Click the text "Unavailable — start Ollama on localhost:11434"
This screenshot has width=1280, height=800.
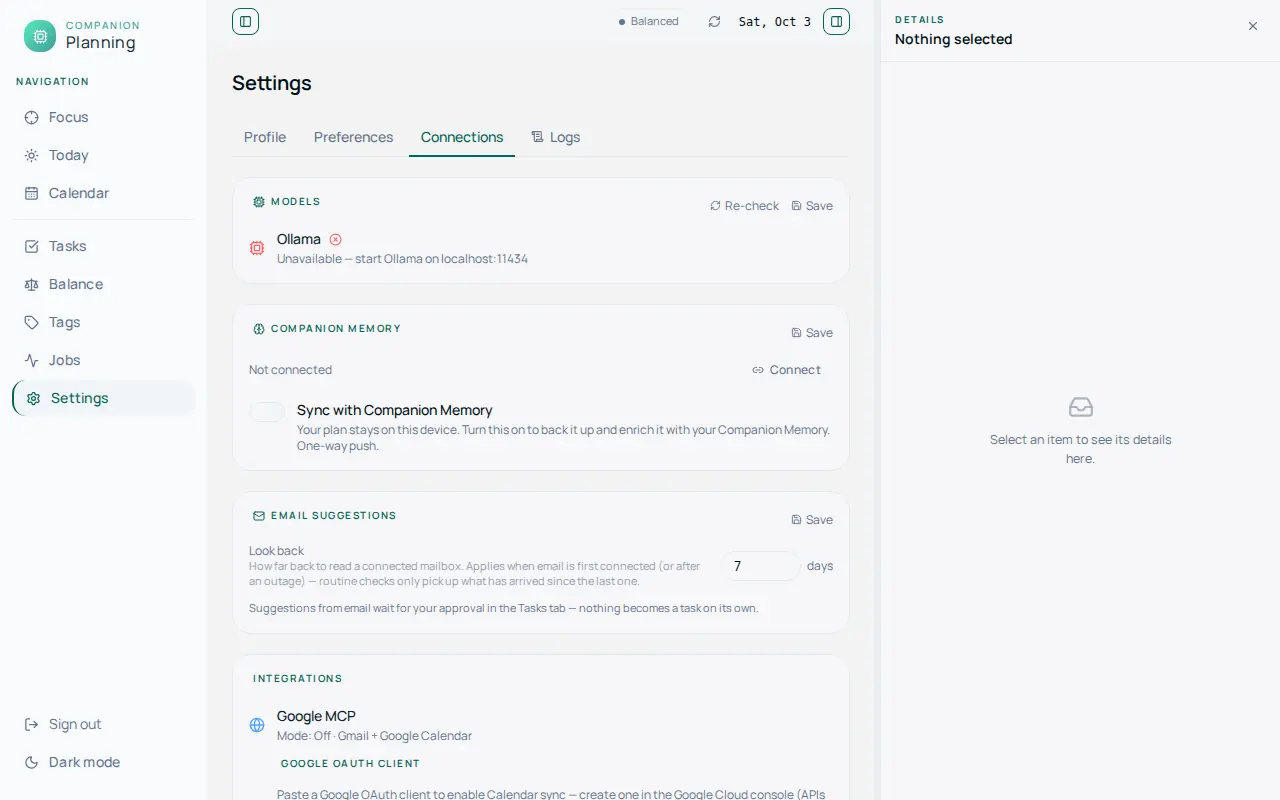402,259
